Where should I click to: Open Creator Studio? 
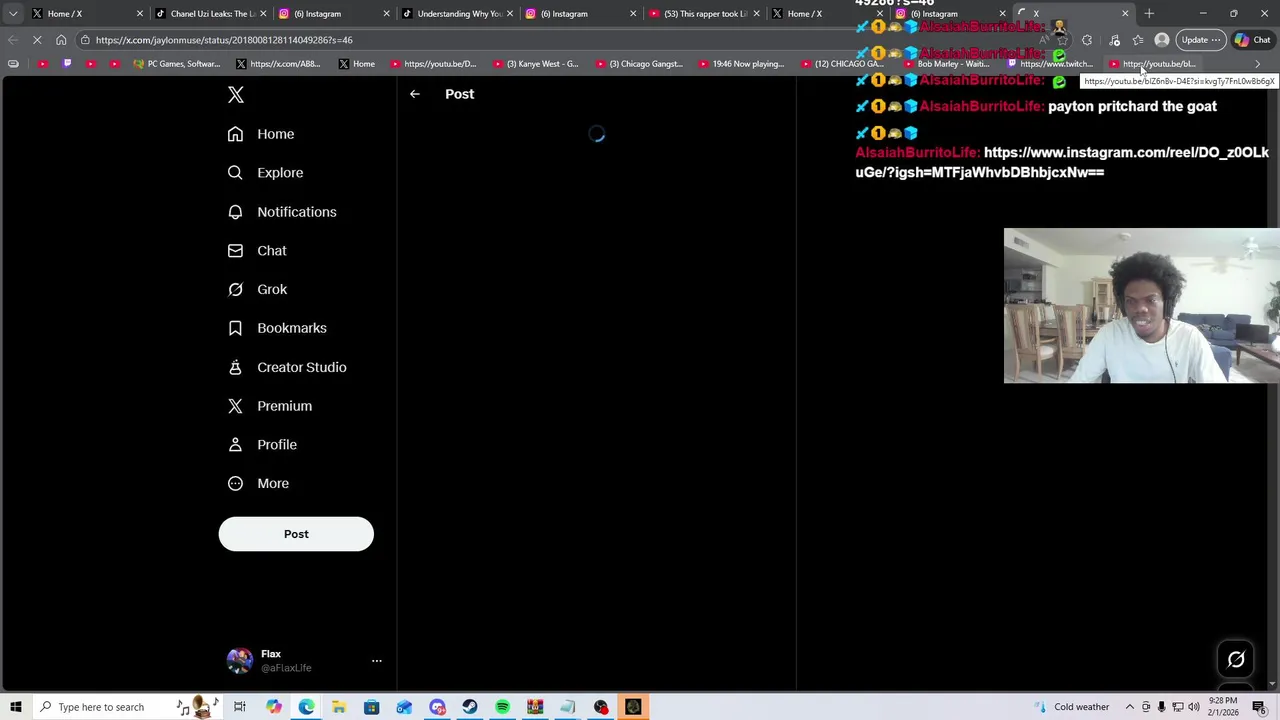[x=287, y=367]
